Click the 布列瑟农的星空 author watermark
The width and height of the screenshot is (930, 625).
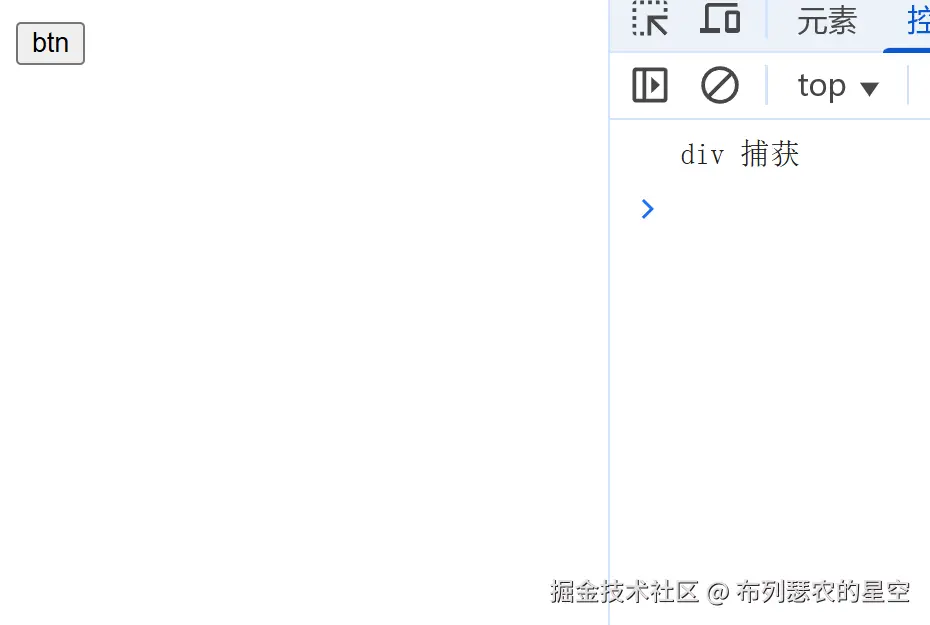click(823, 592)
